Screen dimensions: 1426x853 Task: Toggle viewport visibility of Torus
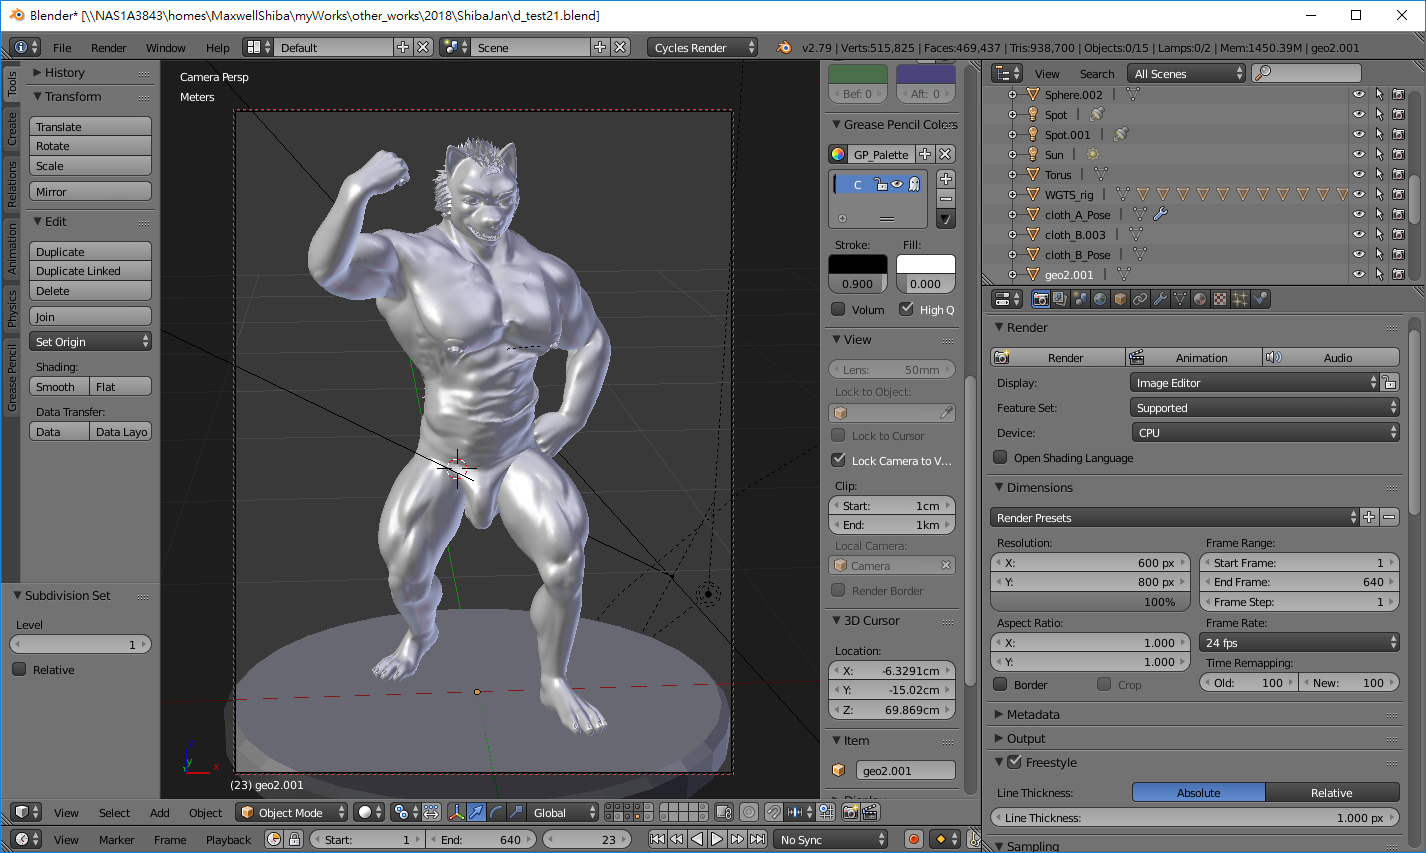click(x=1358, y=174)
